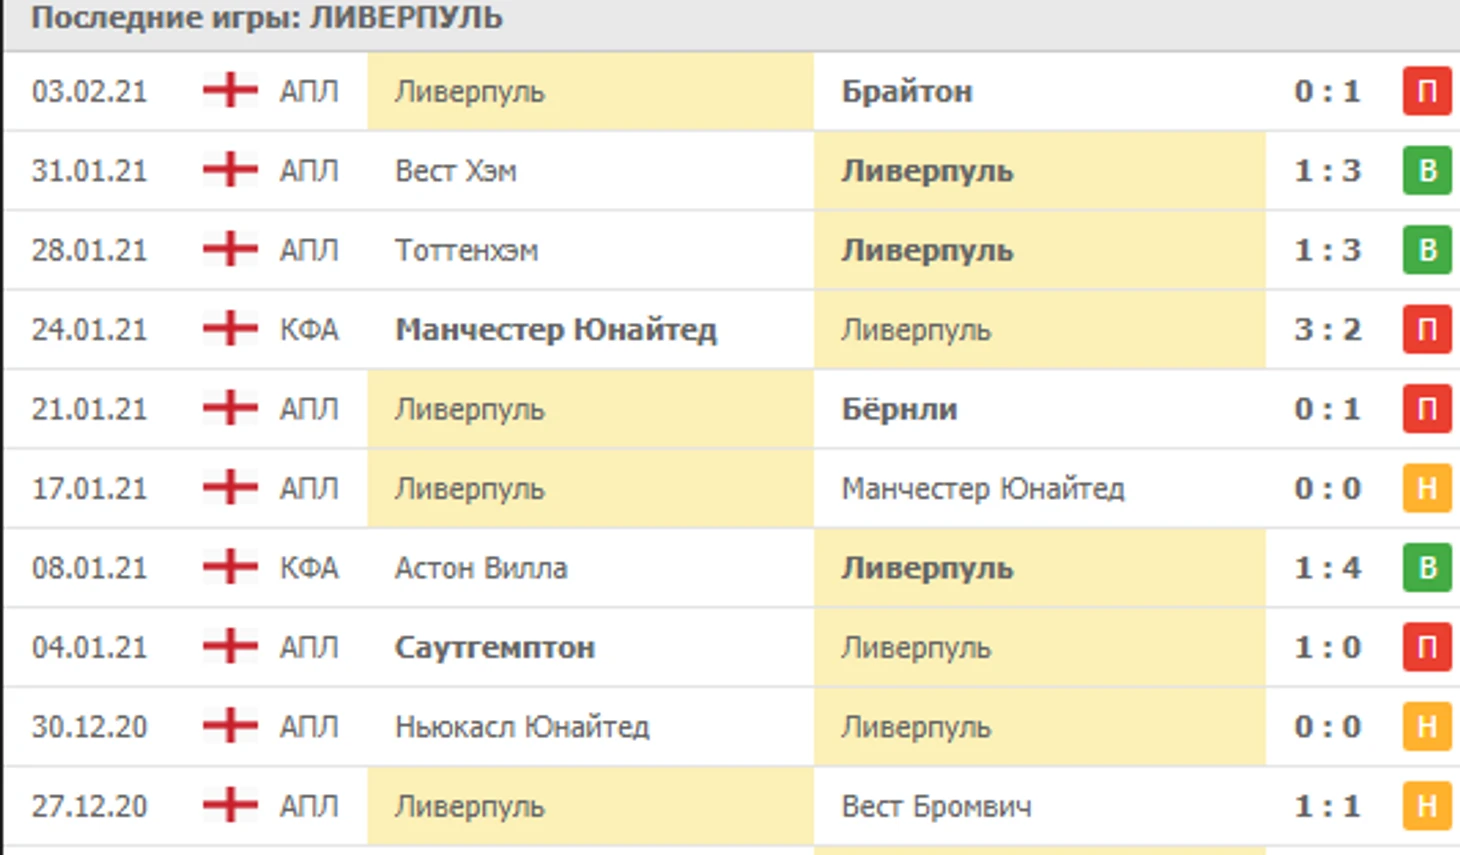Open the Ньюкасл Юнайтед team link
The width and height of the screenshot is (1460, 855).
pyautogui.click(x=522, y=726)
